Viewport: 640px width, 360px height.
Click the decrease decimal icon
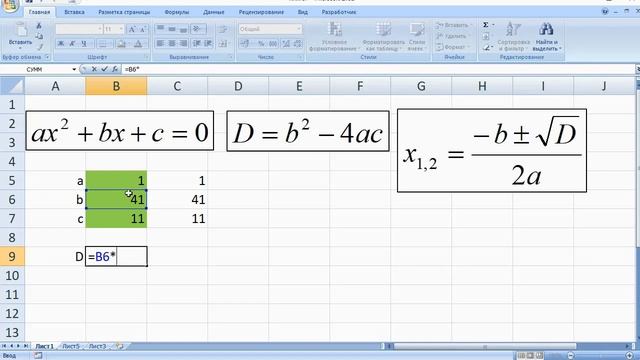298,43
